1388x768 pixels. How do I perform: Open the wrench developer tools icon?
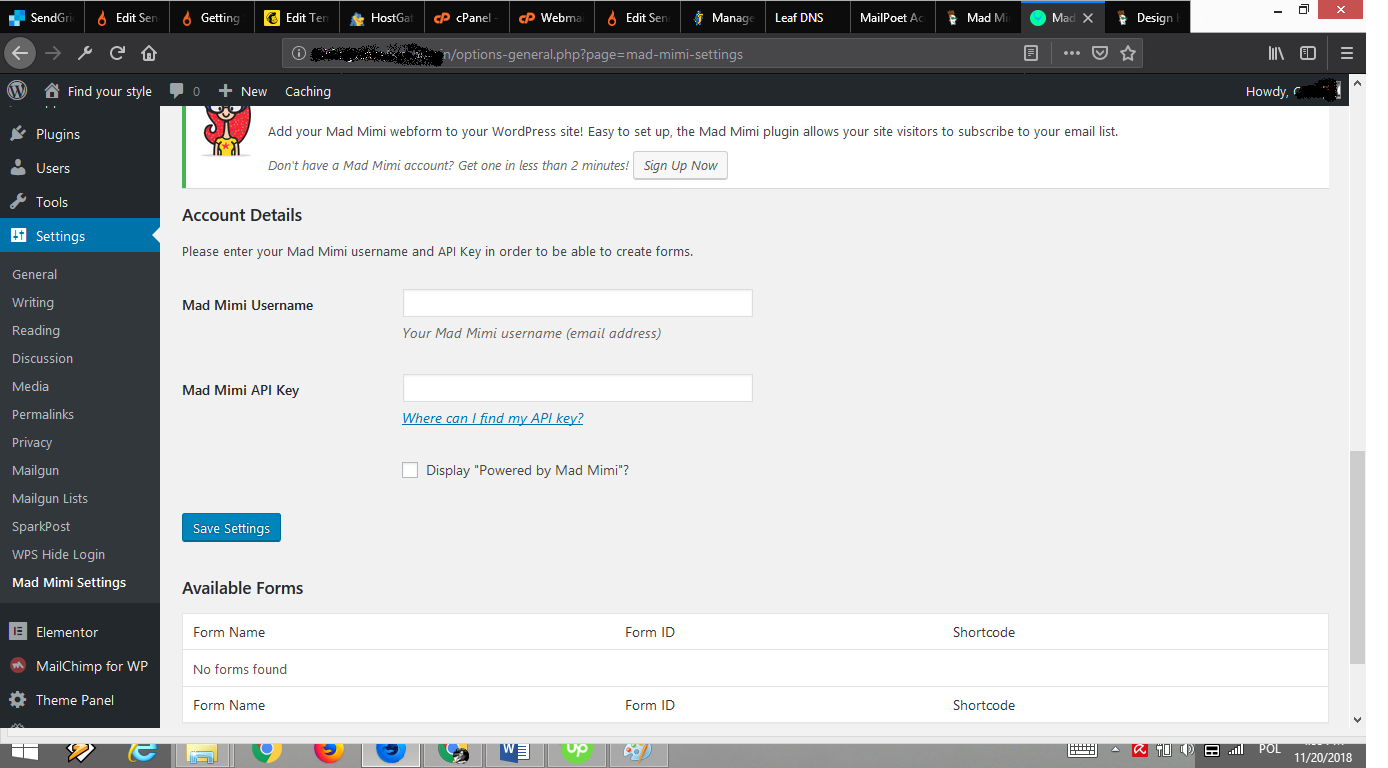[85, 53]
